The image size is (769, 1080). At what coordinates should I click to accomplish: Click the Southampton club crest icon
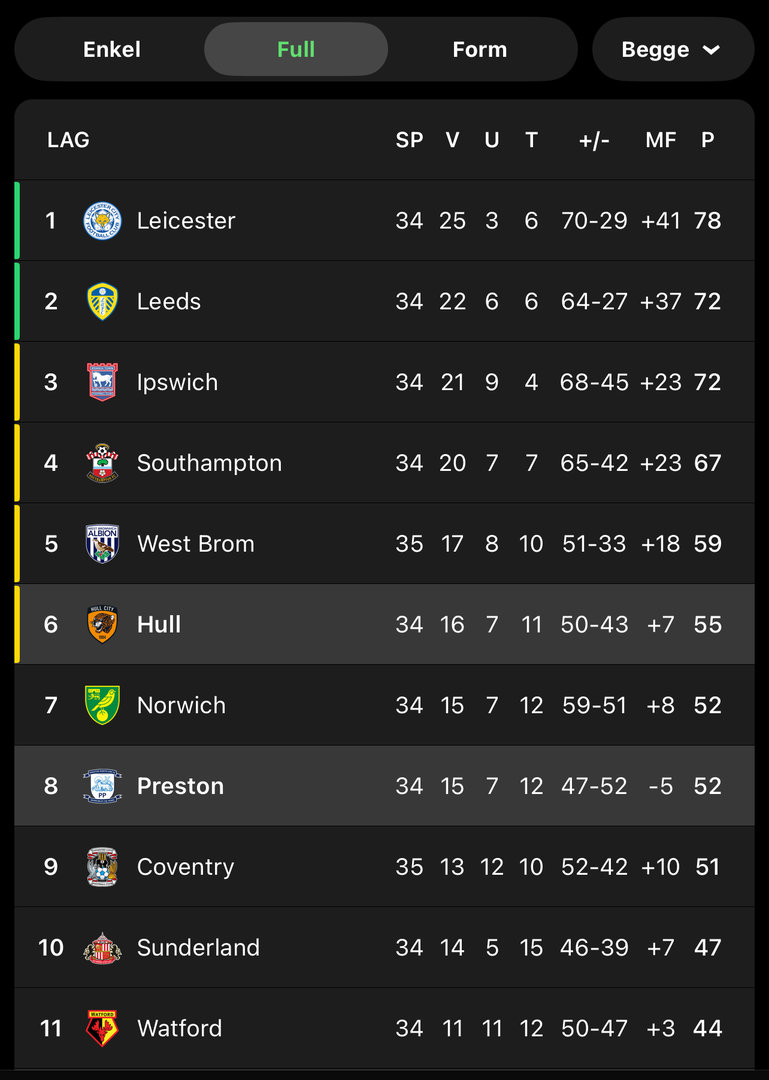click(x=102, y=463)
